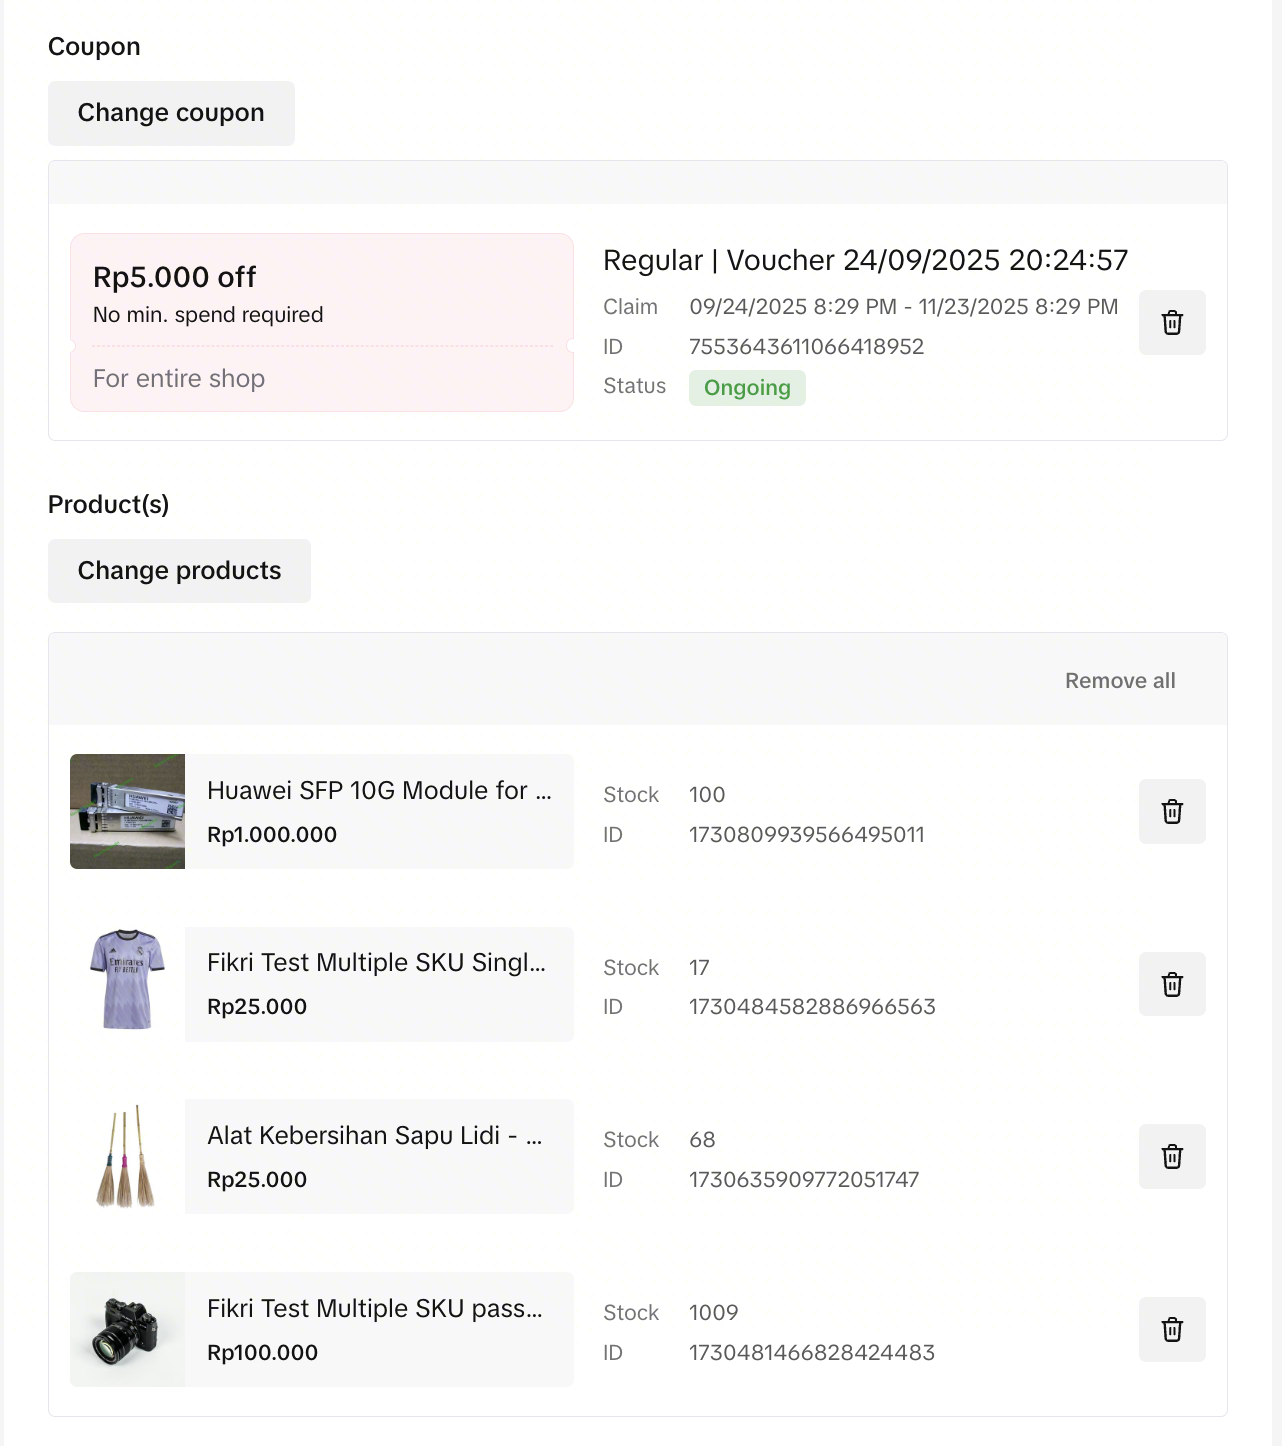Remove Fikri Test Multiple SKU pass trash icon
The height and width of the screenshot is (1446, 1282).
click(1172, 1329)
